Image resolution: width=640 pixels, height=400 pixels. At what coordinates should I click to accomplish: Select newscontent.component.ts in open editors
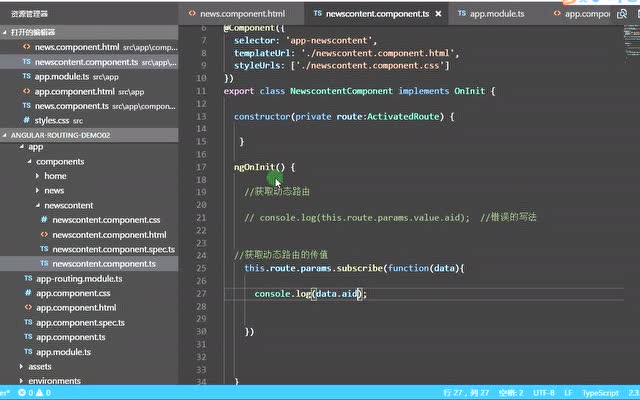[x=89, y=62]
